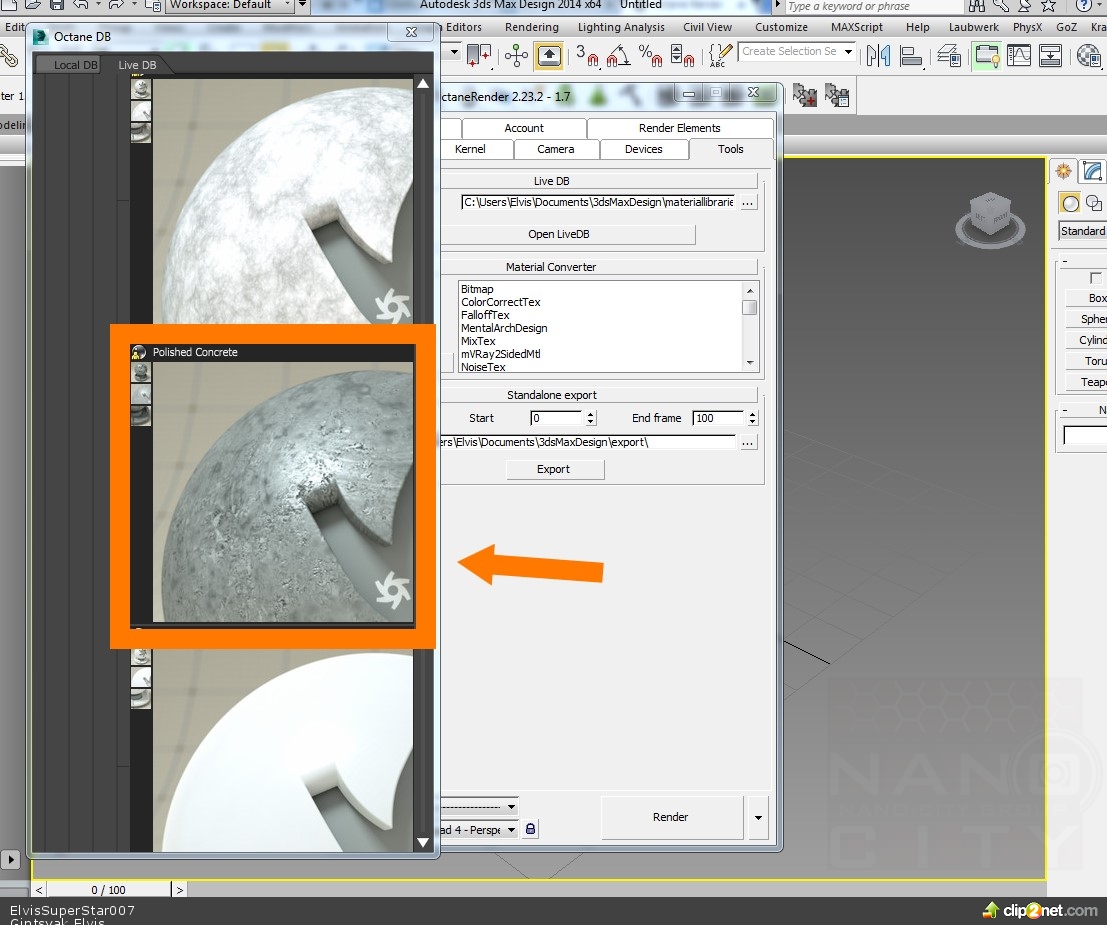Open the Rendering menu
The width and height of the screenshot is (1107, 925).
click(x=532, y=27)
